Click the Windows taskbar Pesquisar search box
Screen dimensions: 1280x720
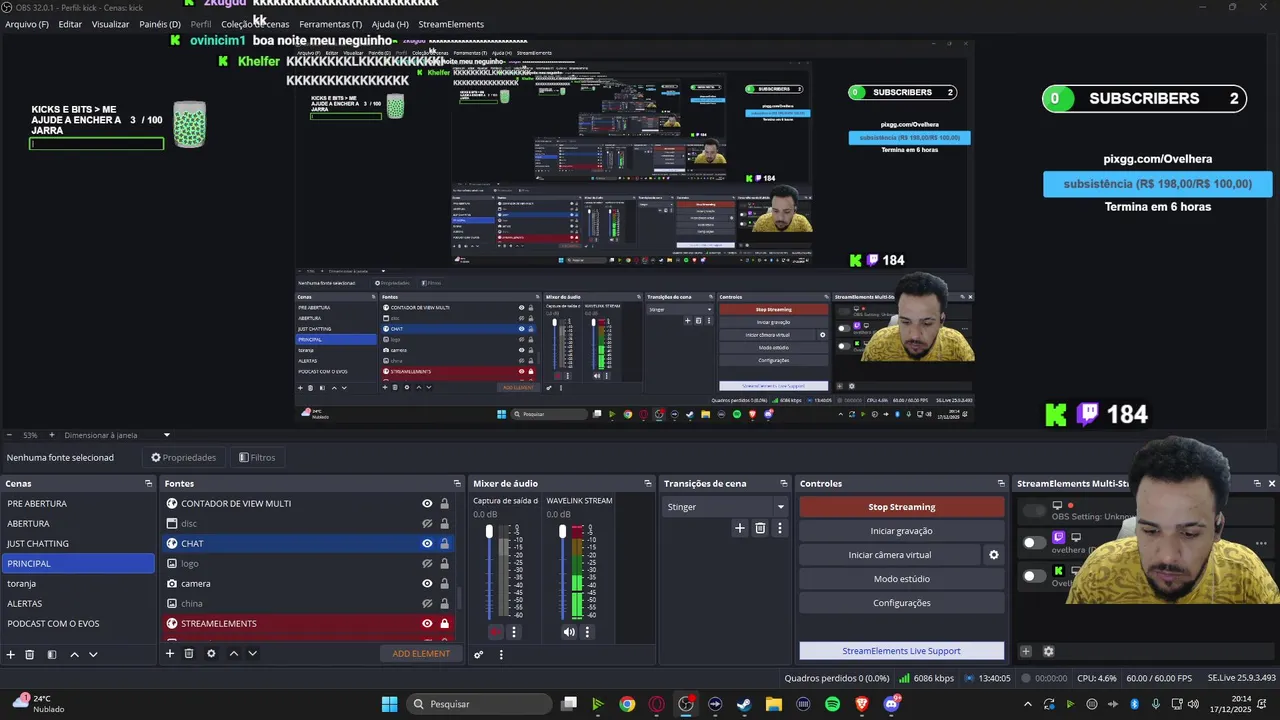480,704
